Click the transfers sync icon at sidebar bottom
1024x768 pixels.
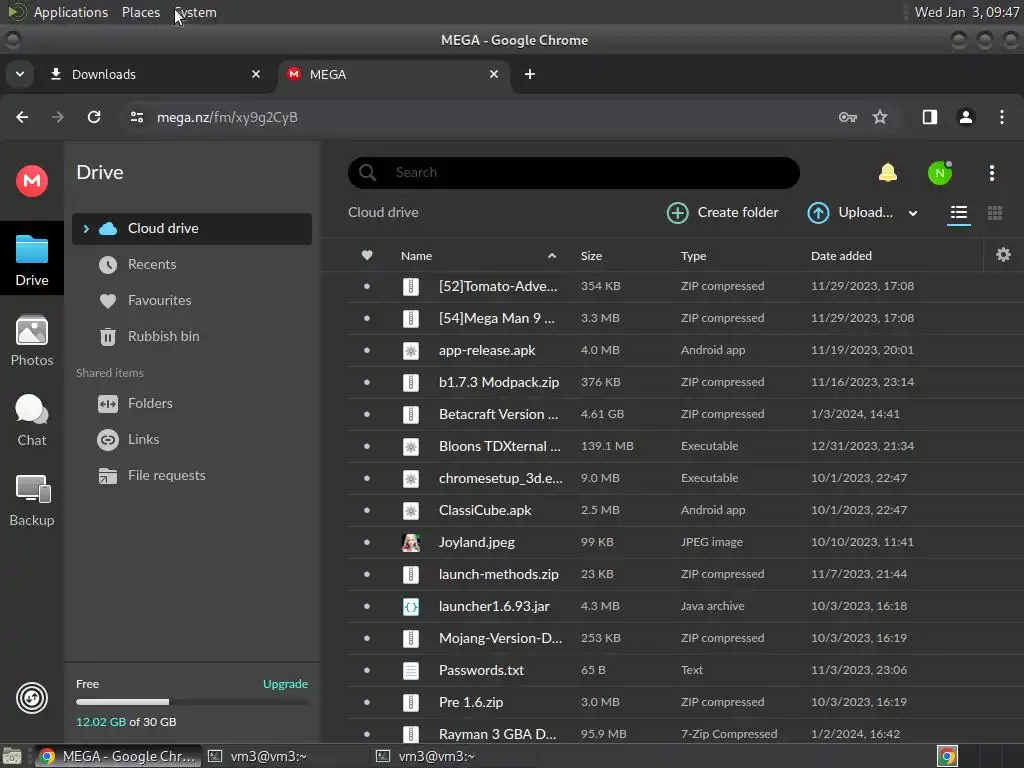pyautogui.click(x=31, y=698)
